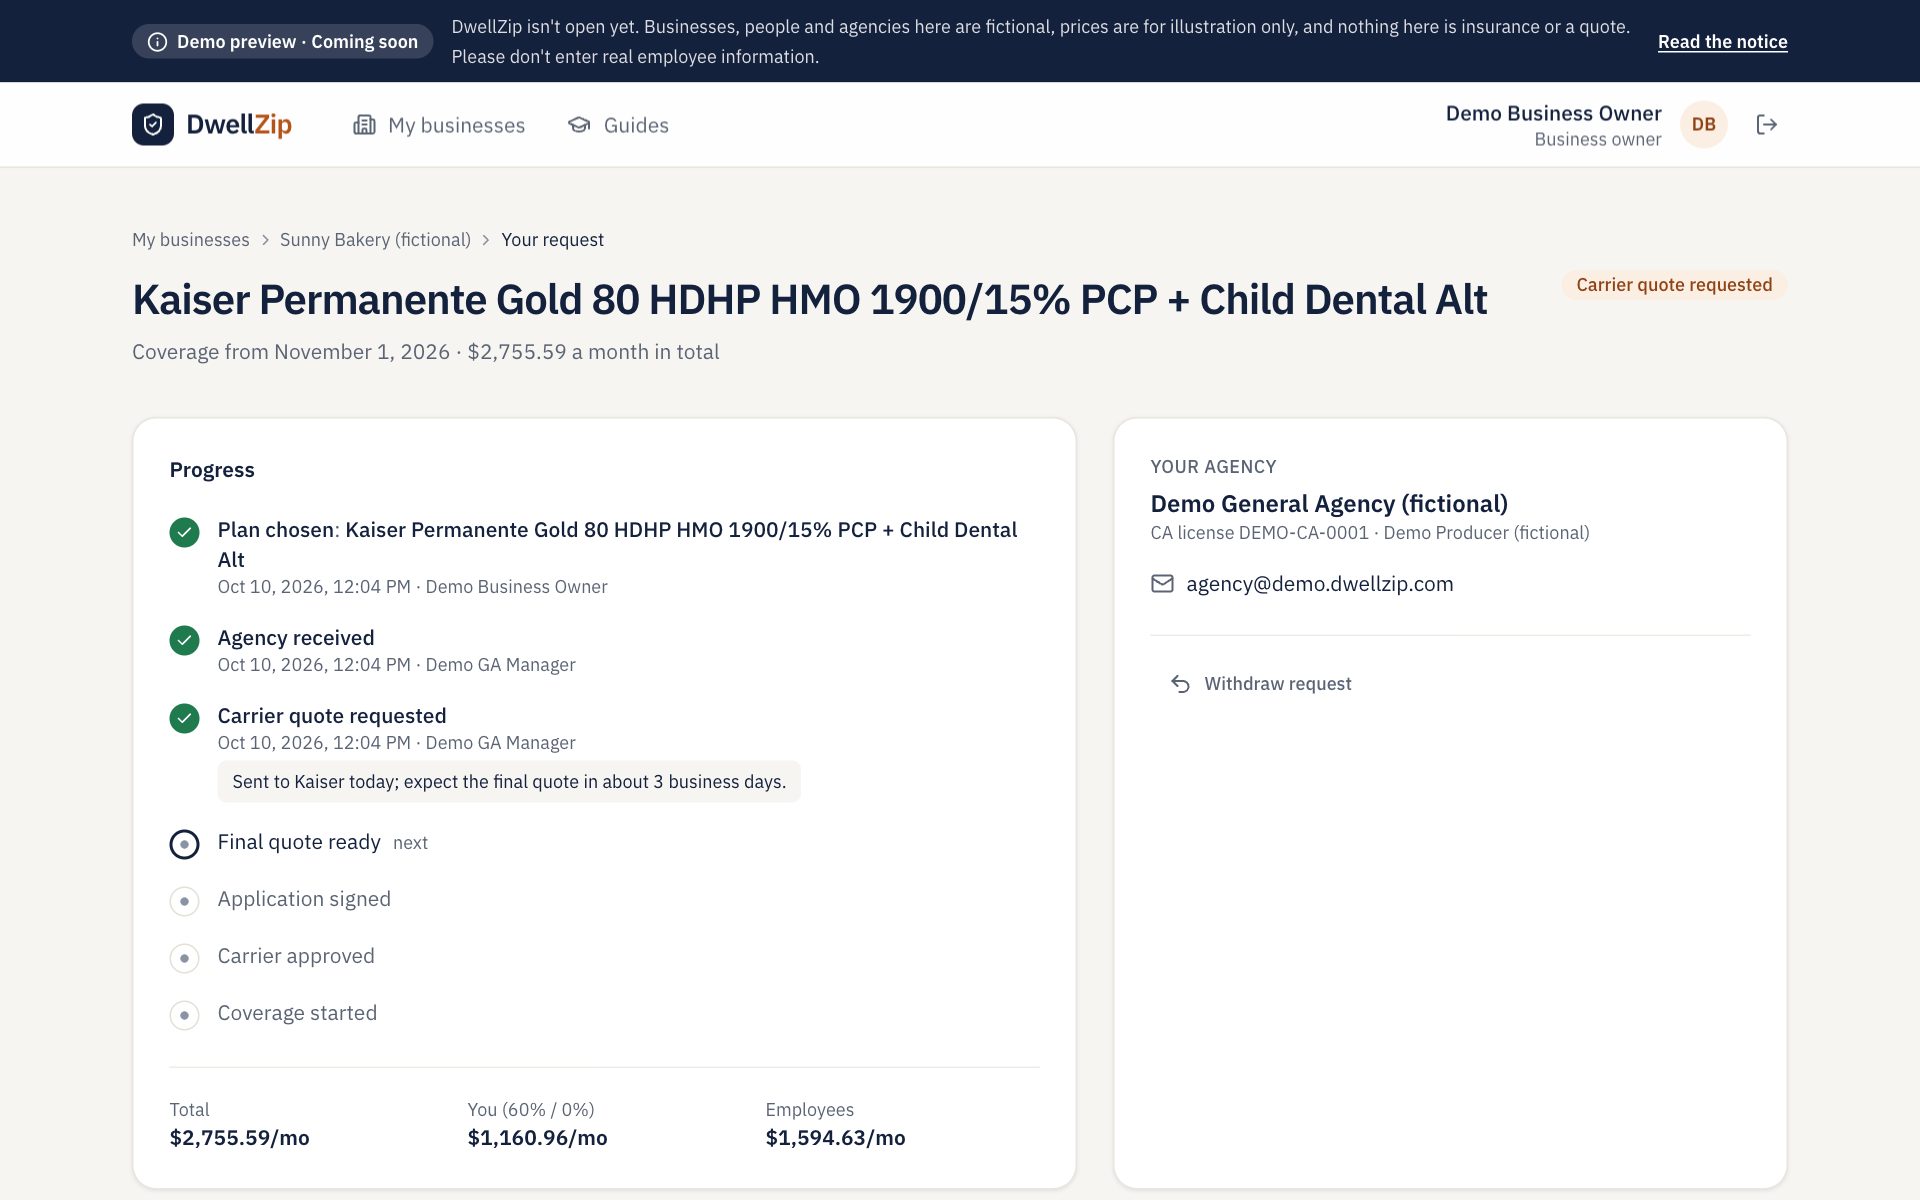Screen dimensions: 1920x1200
Task: Click the Progress heading
Action: pos(212,470)
